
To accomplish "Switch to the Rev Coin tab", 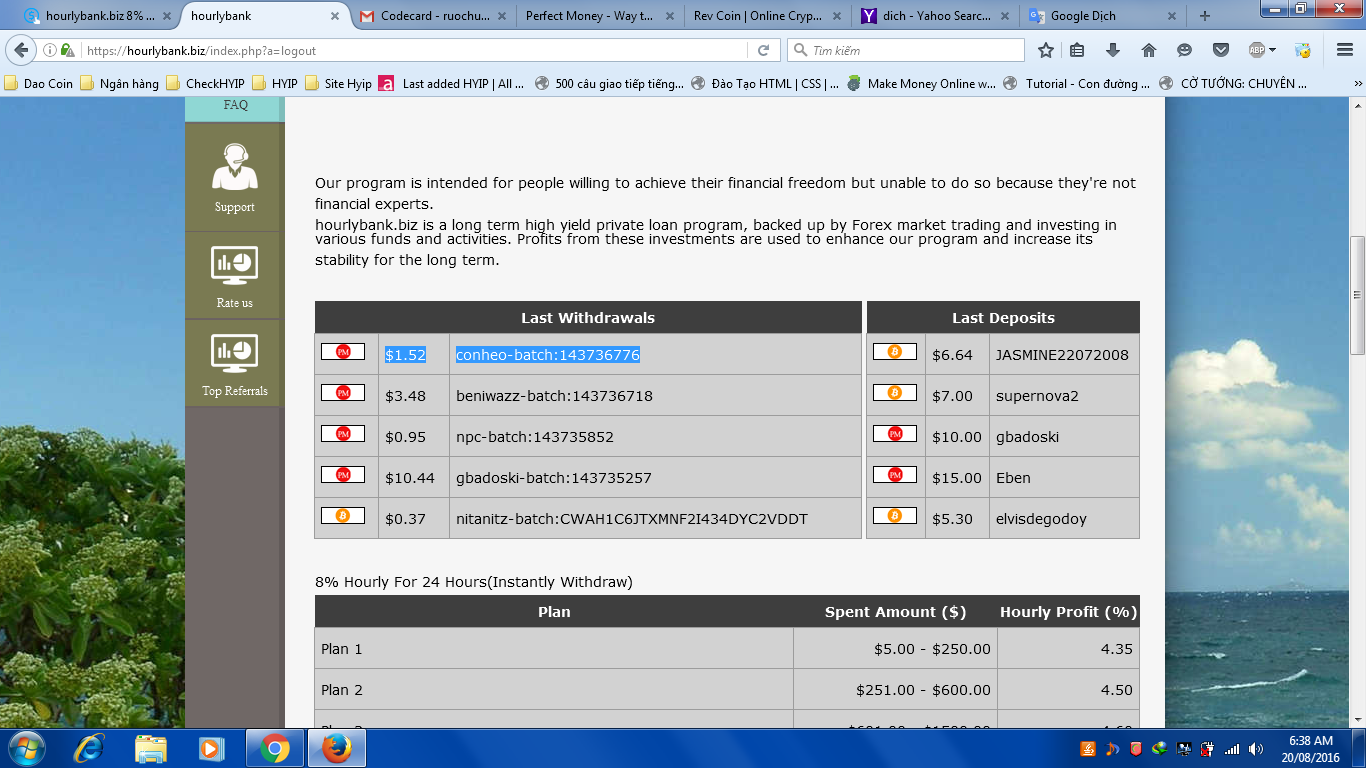I will click(770, 16).
